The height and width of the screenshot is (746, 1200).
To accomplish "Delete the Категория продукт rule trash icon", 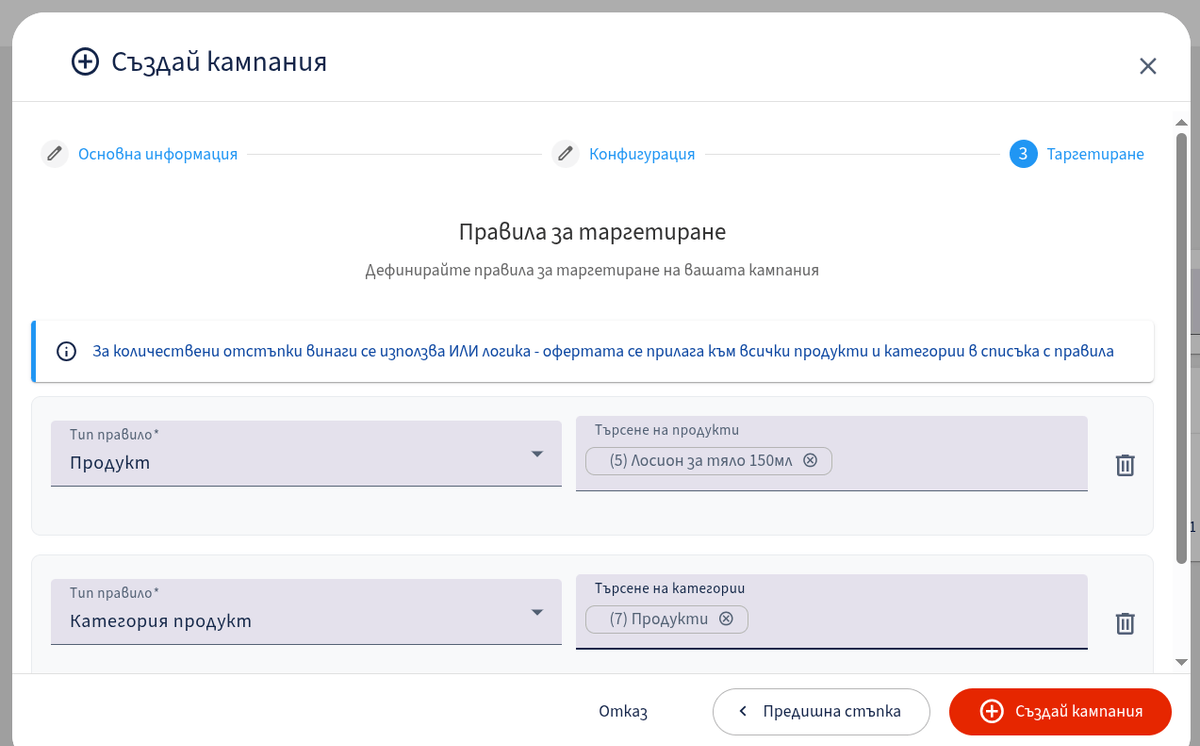I will [1125, 623].
